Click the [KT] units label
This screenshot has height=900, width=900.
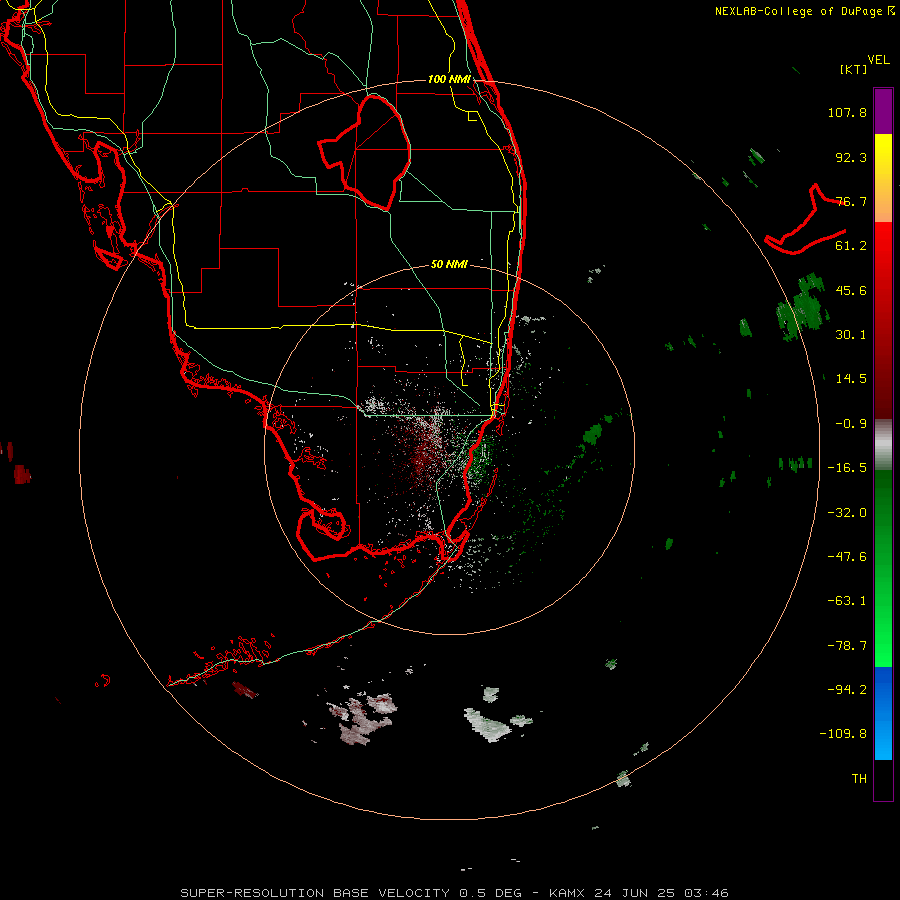(853, 69)
